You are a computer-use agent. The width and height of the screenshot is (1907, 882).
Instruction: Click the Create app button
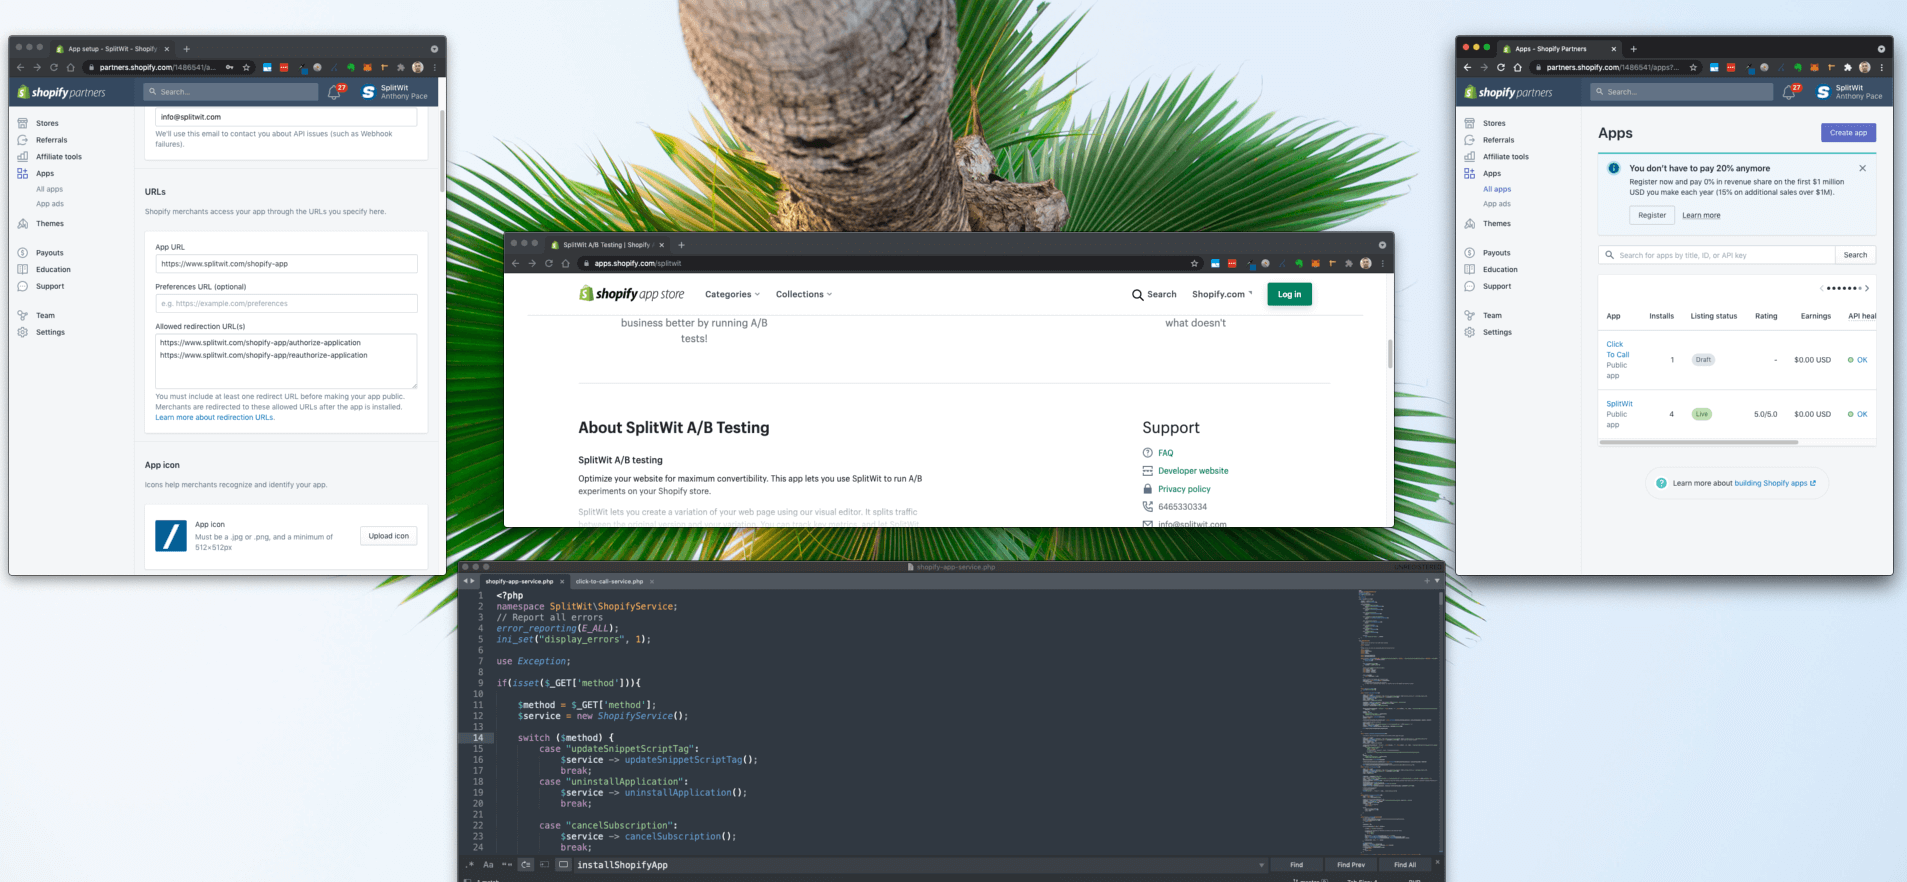pos(1848,133)
